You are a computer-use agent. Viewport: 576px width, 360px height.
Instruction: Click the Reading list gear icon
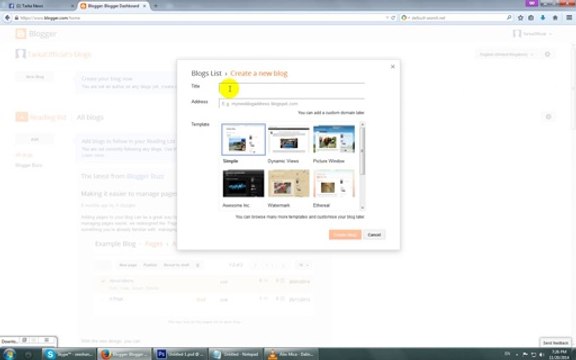(x=548, y=117)
